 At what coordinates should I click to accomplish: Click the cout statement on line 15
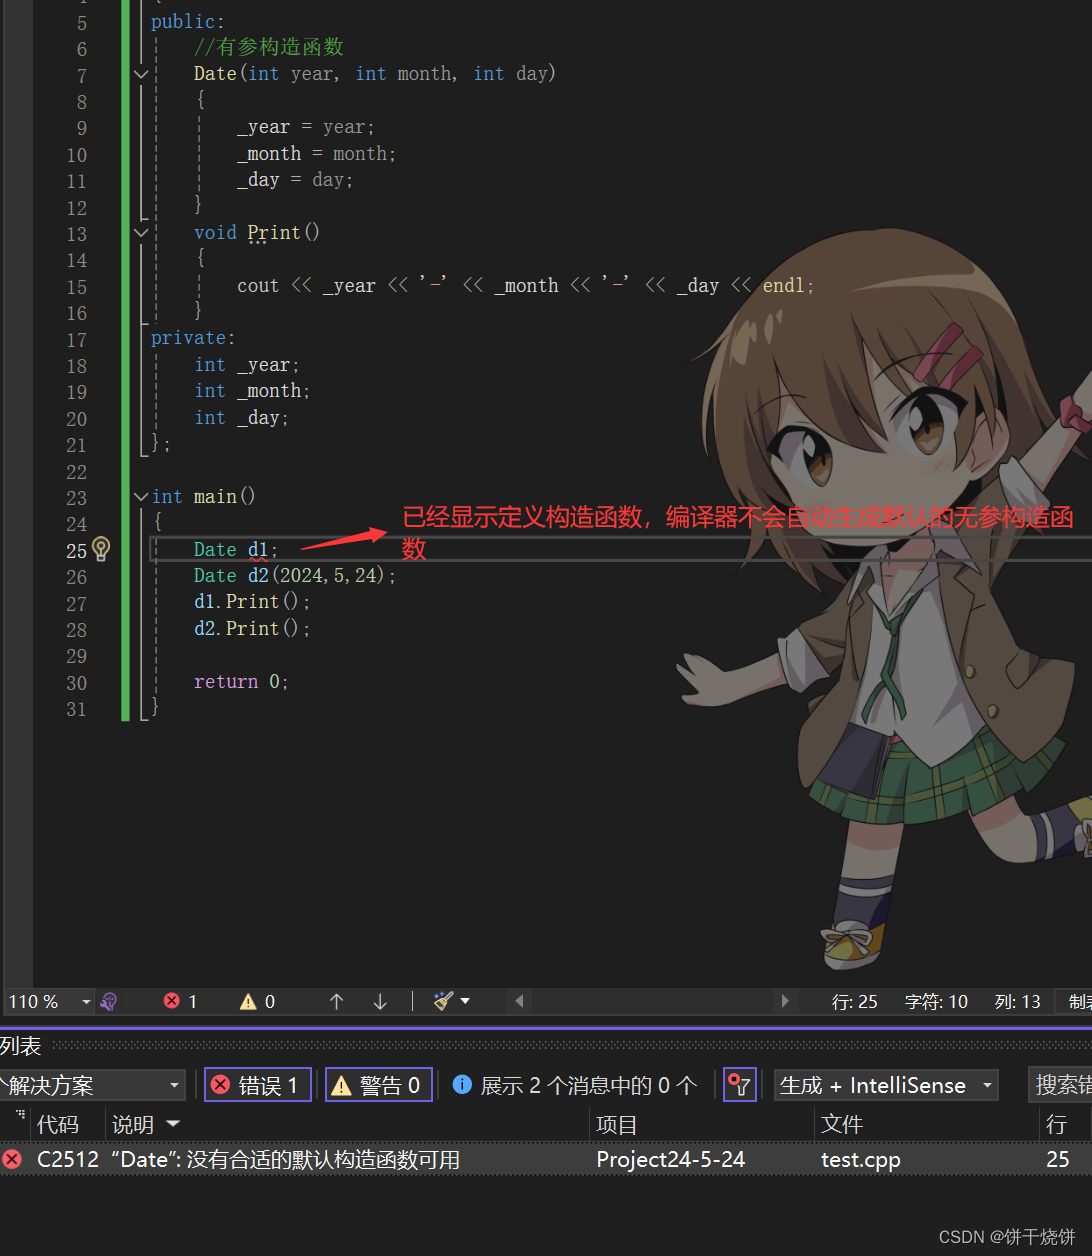tap(526, 286)
